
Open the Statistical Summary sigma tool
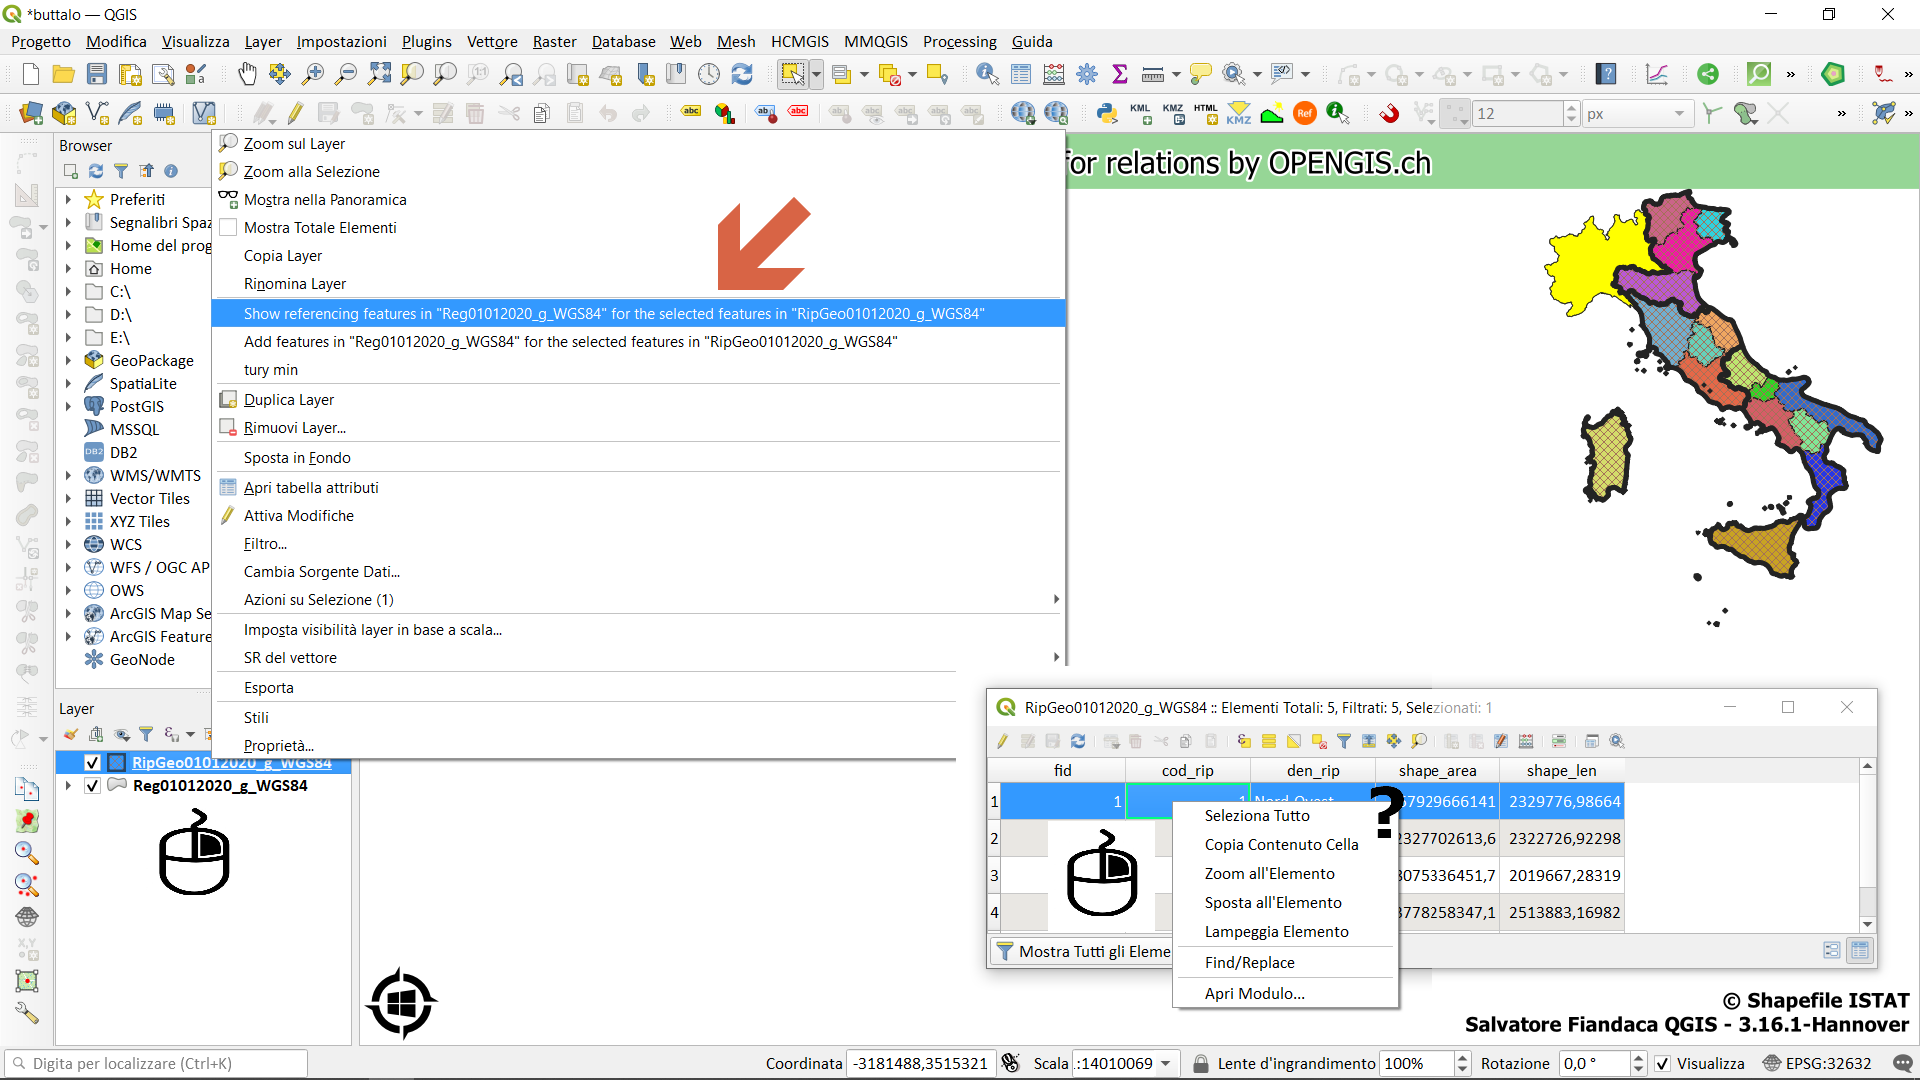(x=1120, y=74)
